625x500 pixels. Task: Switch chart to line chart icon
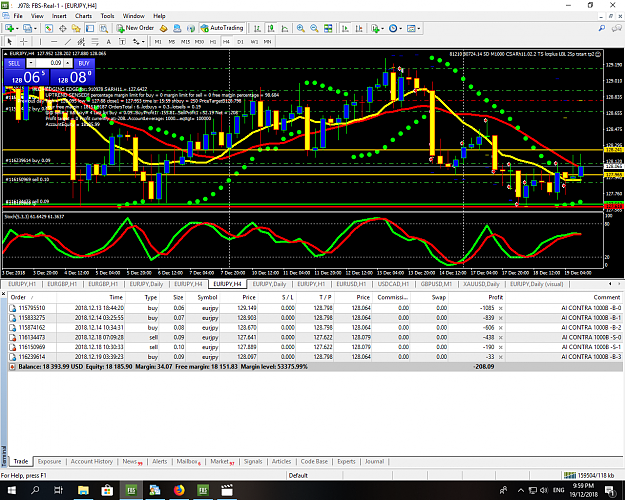[x=285, y=28]
